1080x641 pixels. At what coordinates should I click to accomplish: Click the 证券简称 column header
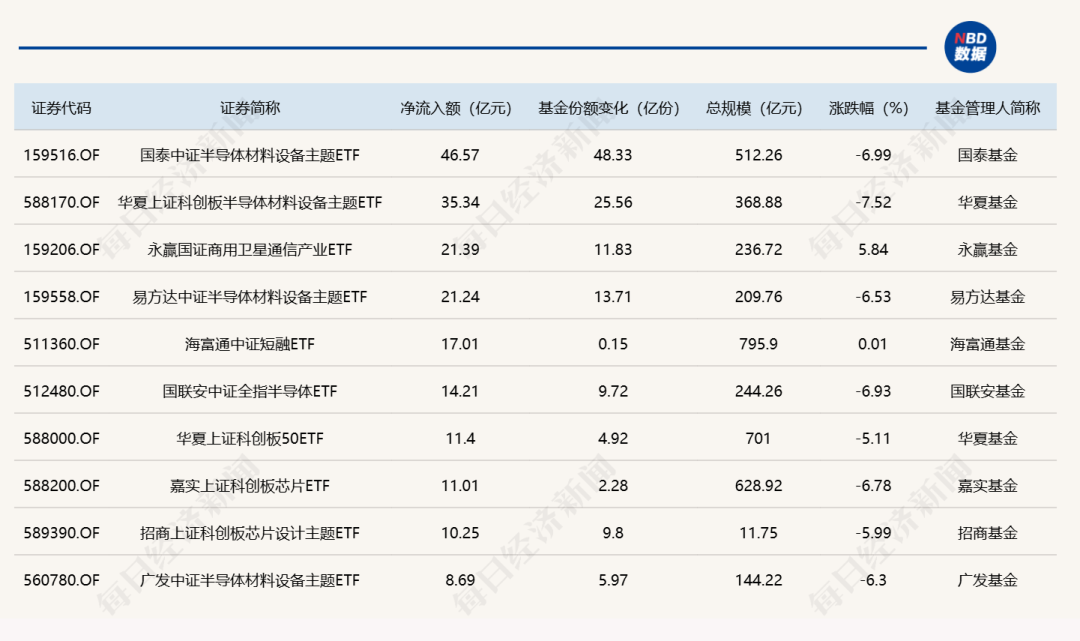[250, 108]
